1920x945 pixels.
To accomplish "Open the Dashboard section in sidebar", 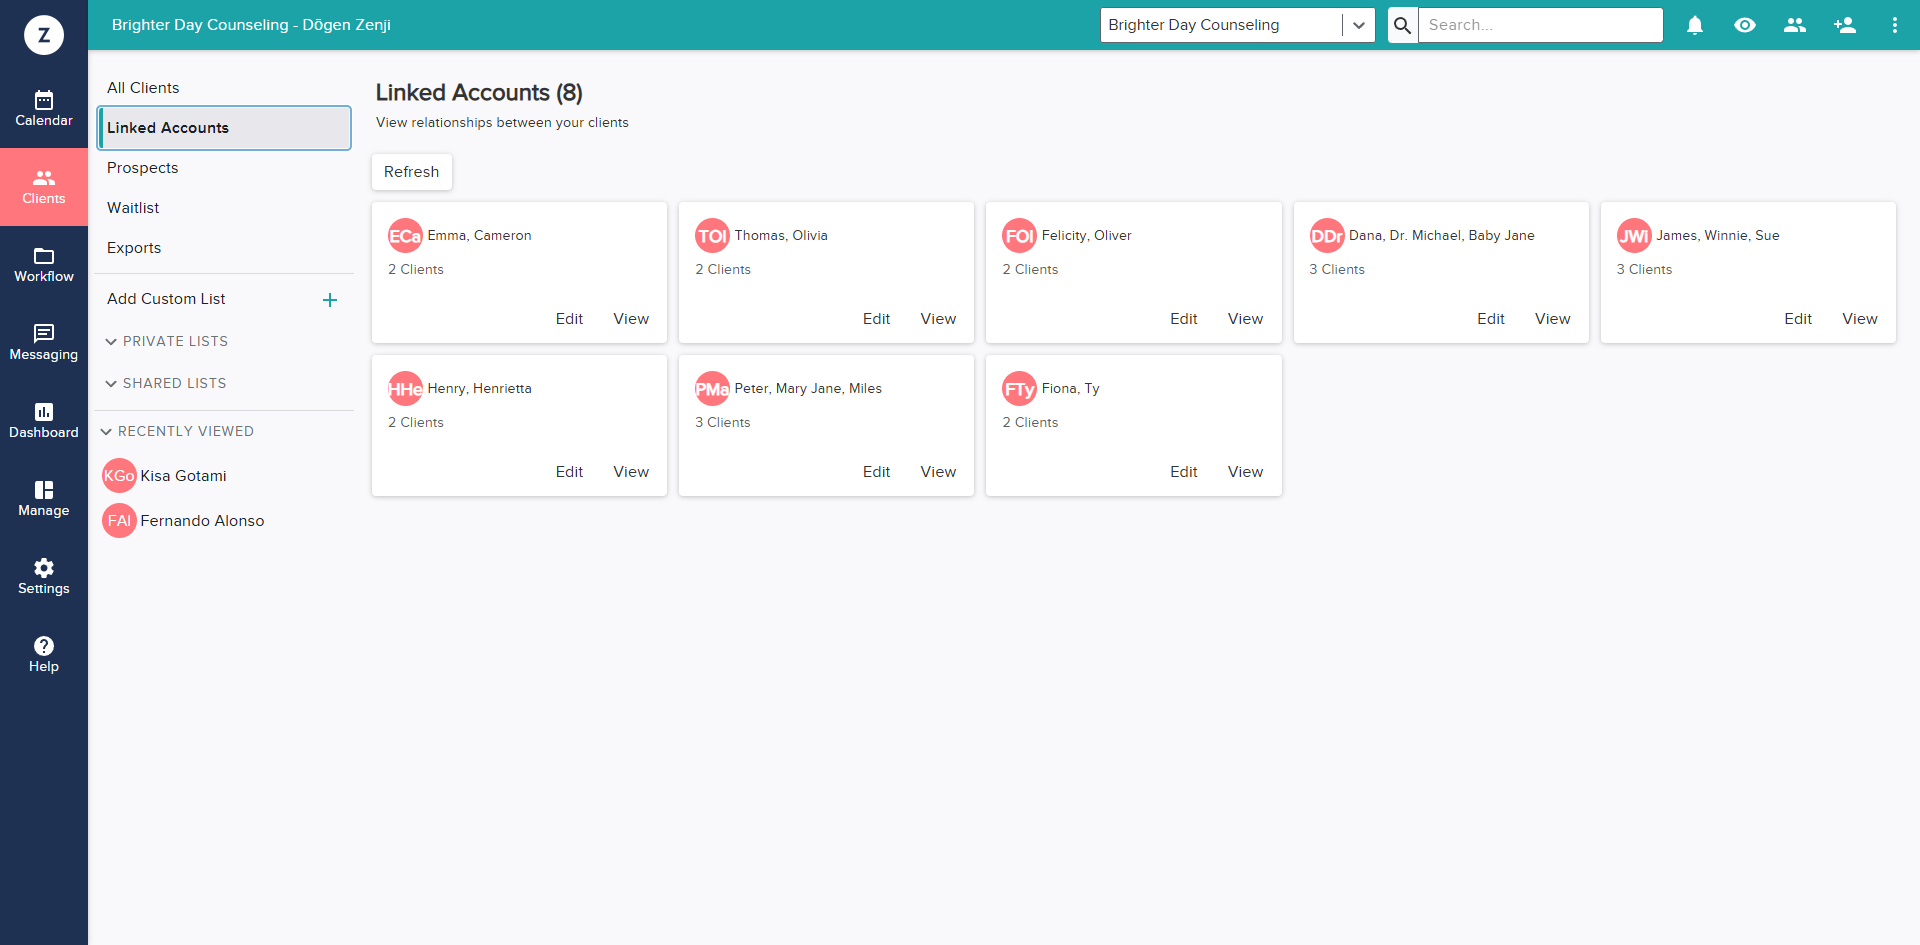I will 44,421.
